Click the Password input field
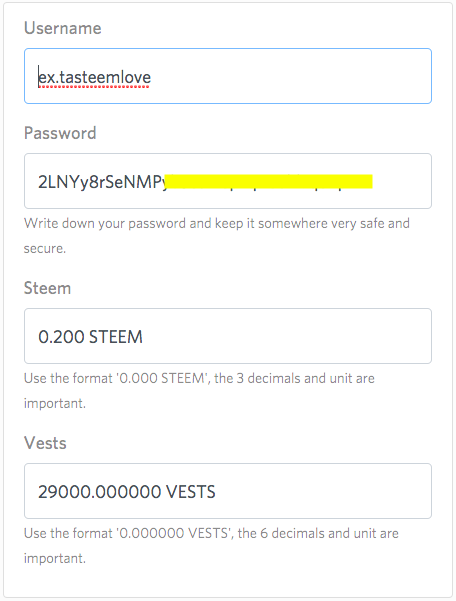The width and height of the screenshot is (456, 601). [228, 181]
